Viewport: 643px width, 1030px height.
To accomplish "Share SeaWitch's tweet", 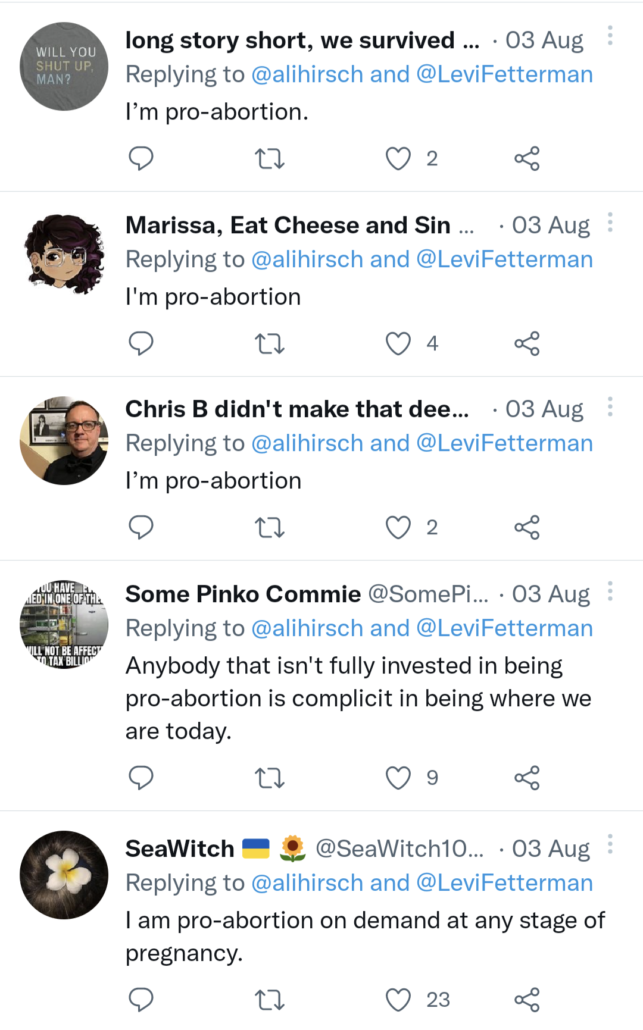I will (527, 999).
